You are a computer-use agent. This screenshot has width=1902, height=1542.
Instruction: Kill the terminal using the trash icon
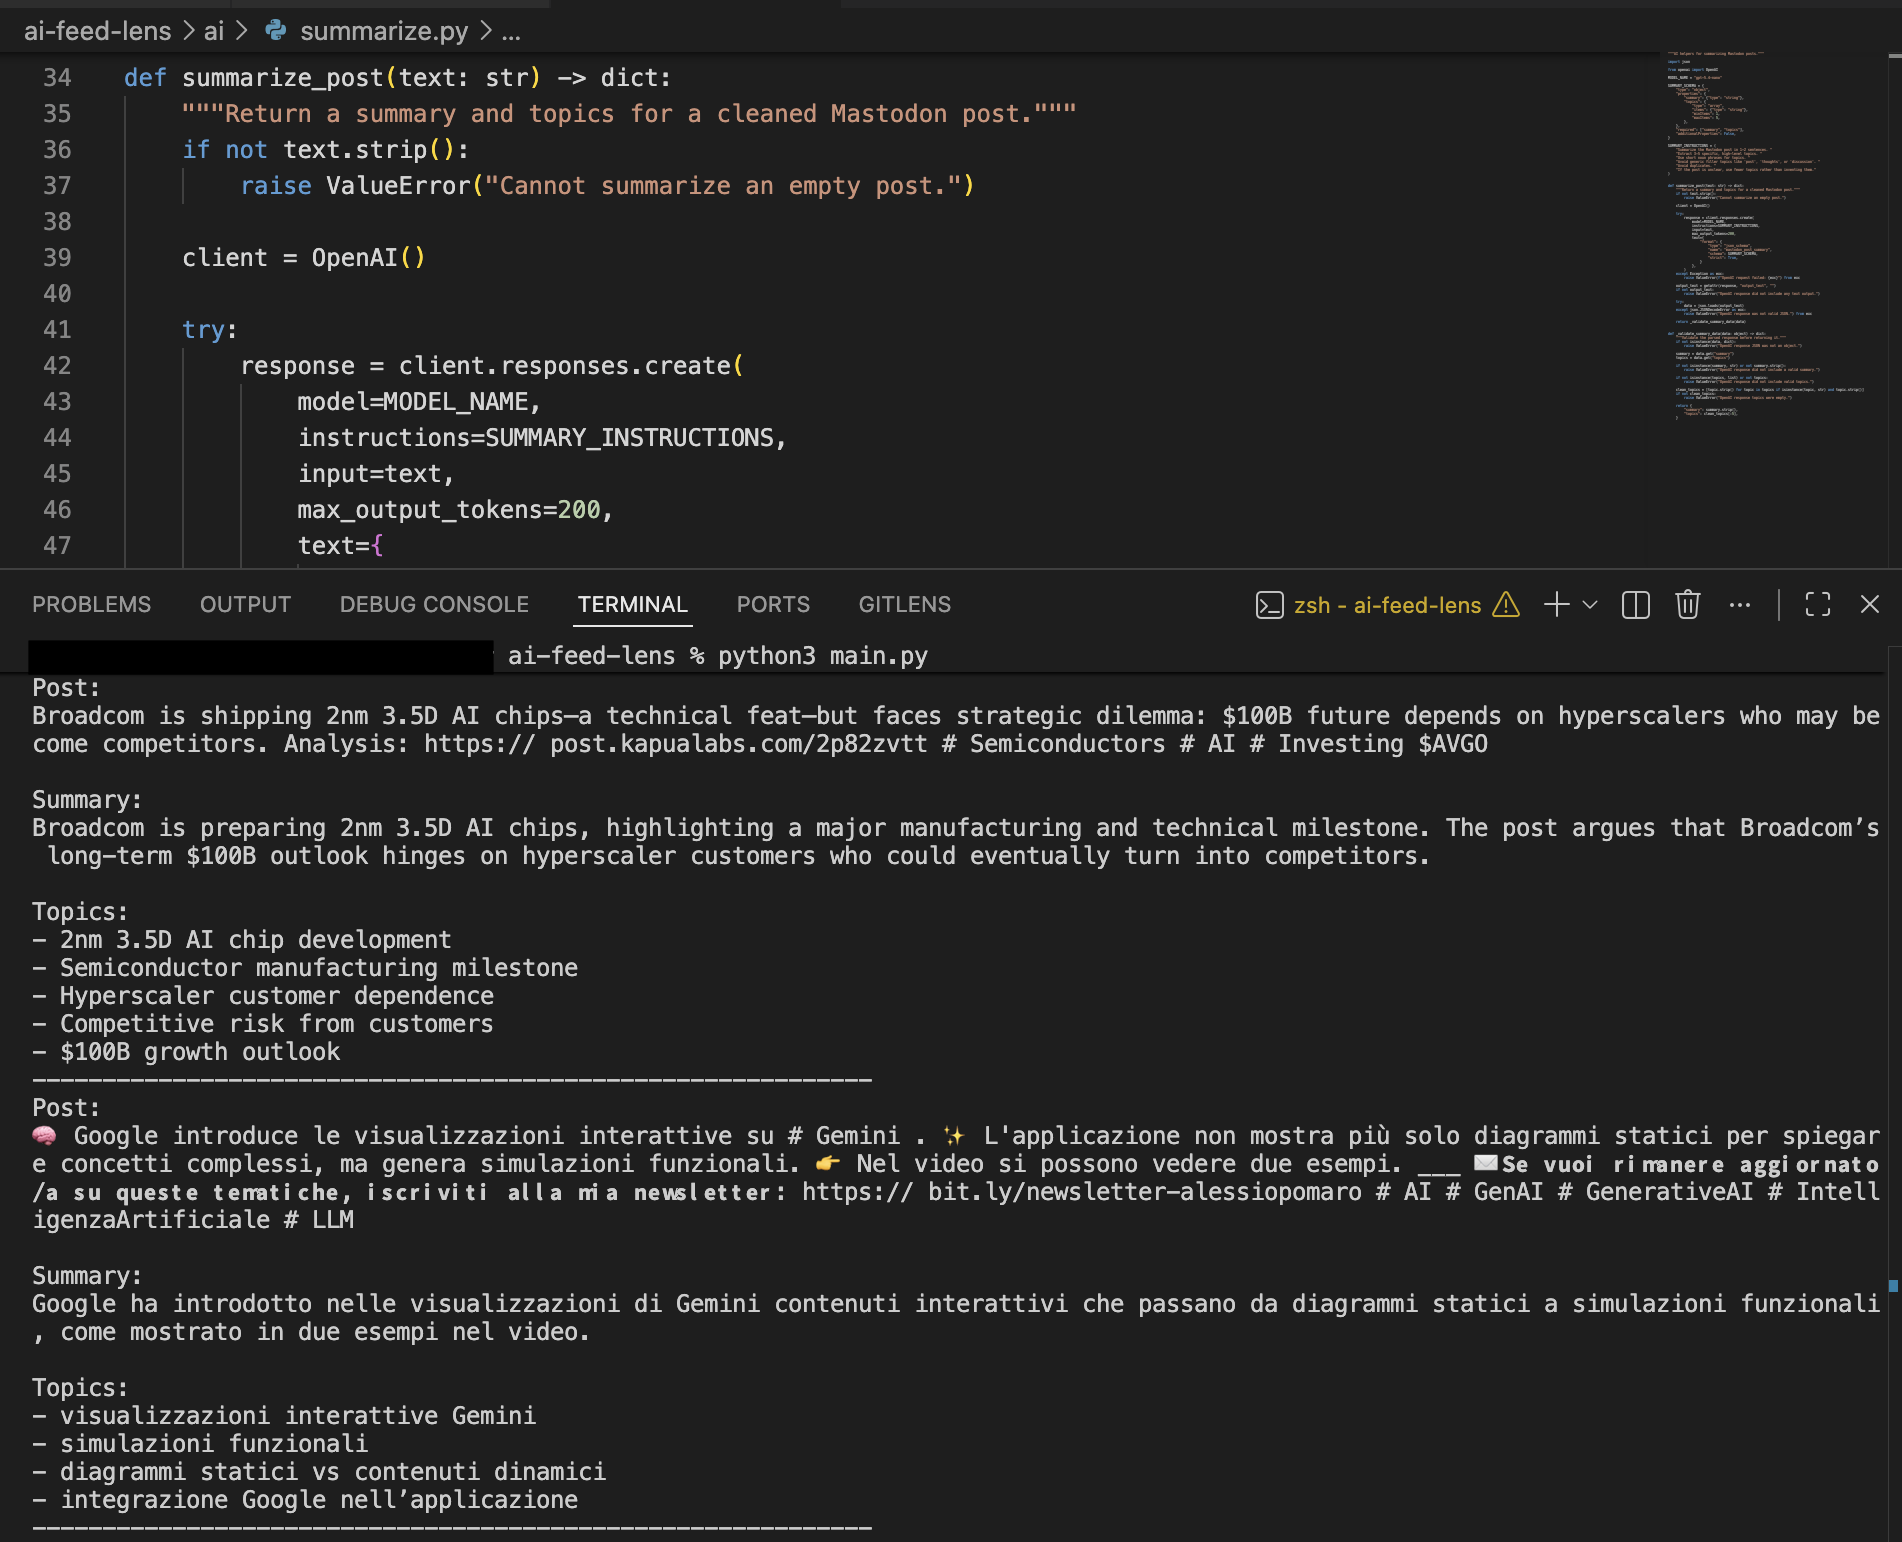pos(1687,605)
